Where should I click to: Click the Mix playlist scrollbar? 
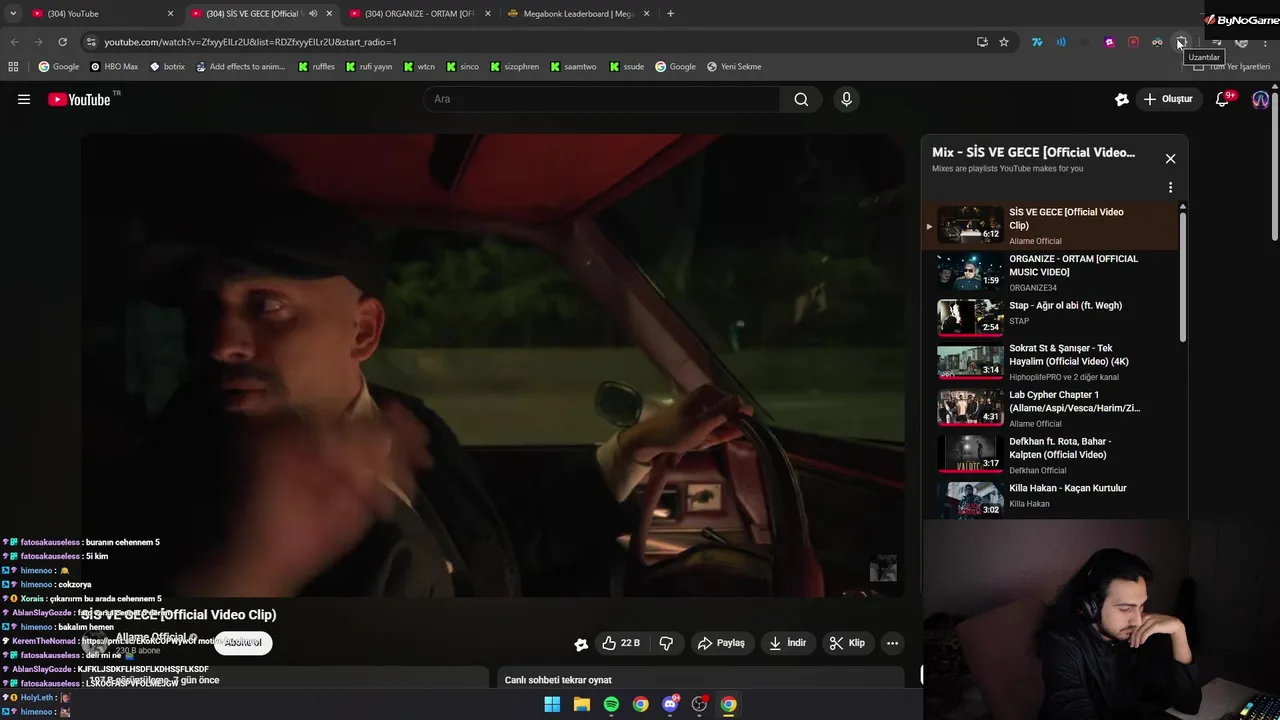(1183, 275)
